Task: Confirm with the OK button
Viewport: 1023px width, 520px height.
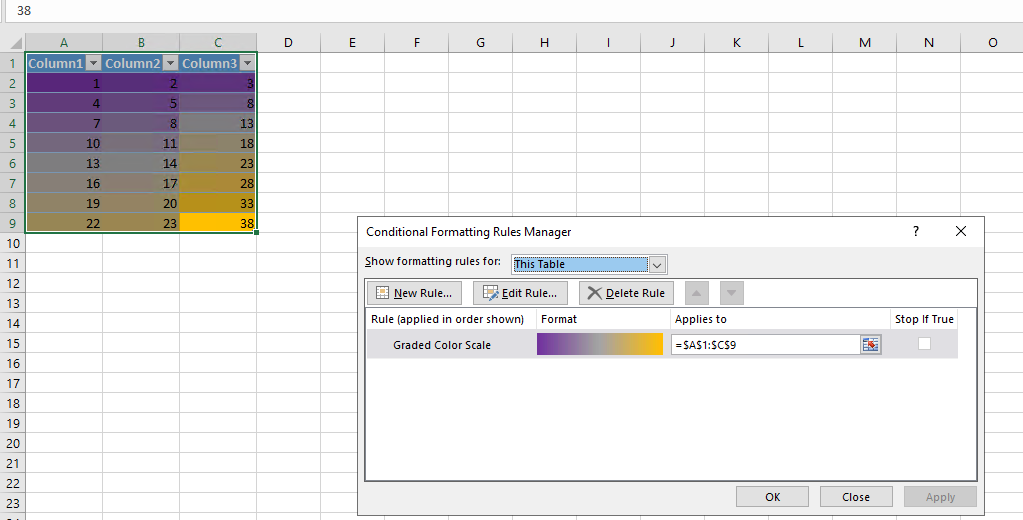Action: [772, 497]
